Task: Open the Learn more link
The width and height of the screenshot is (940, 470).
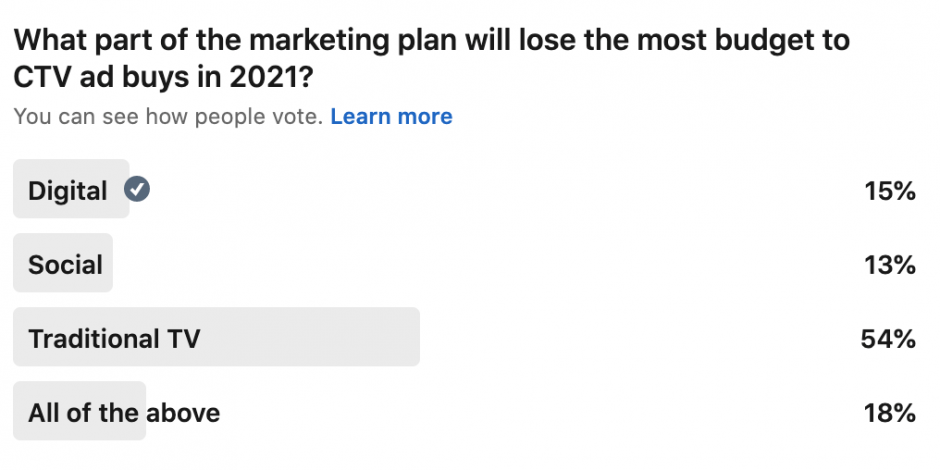Action: [391, 116]
